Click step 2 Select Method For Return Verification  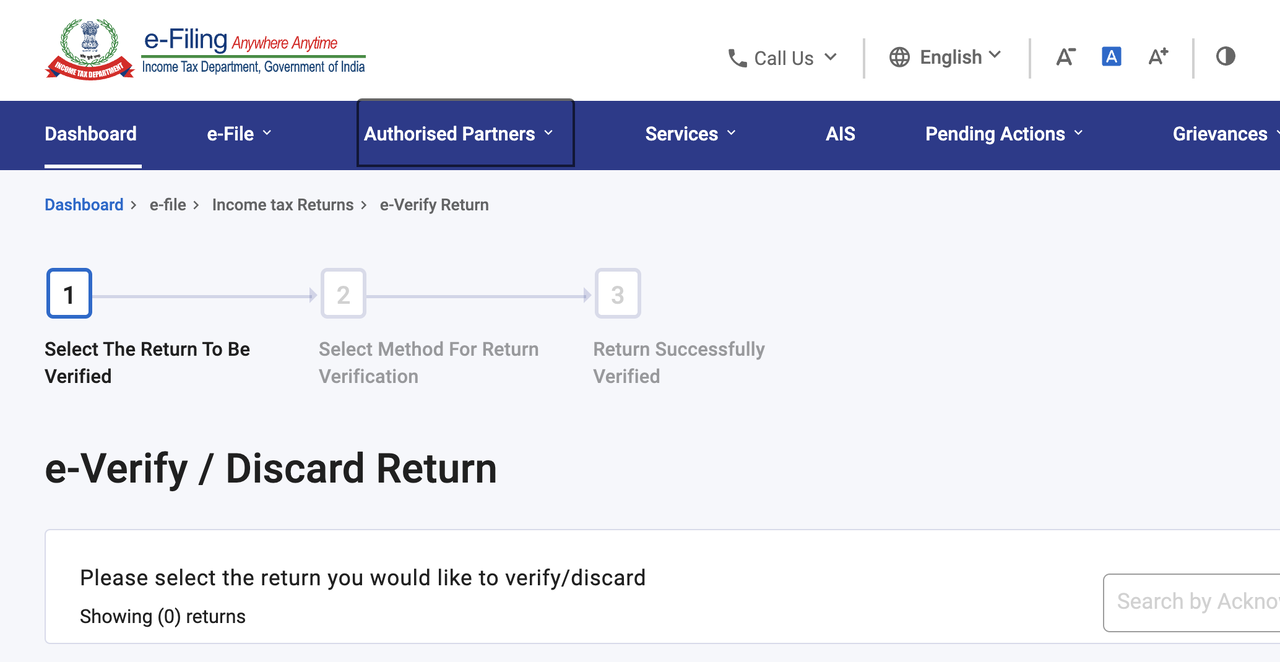coord(343,294)
